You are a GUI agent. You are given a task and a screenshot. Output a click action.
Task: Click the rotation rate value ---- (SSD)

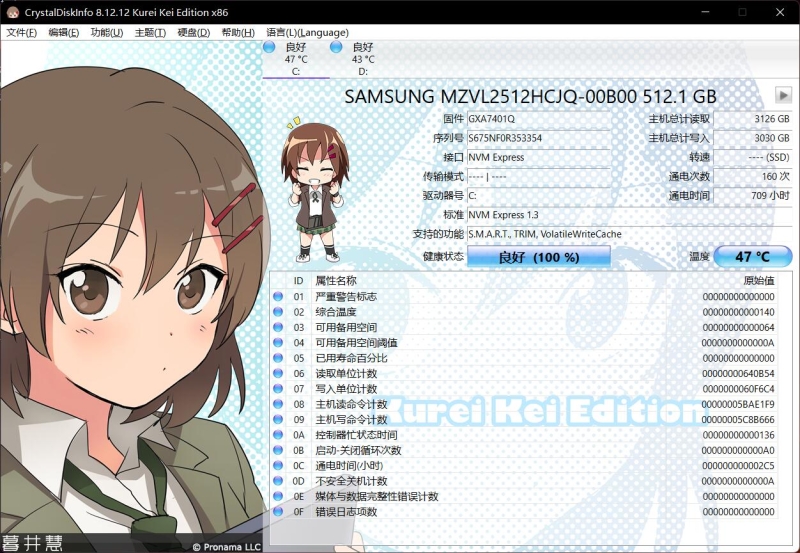[x=753, y=157]
